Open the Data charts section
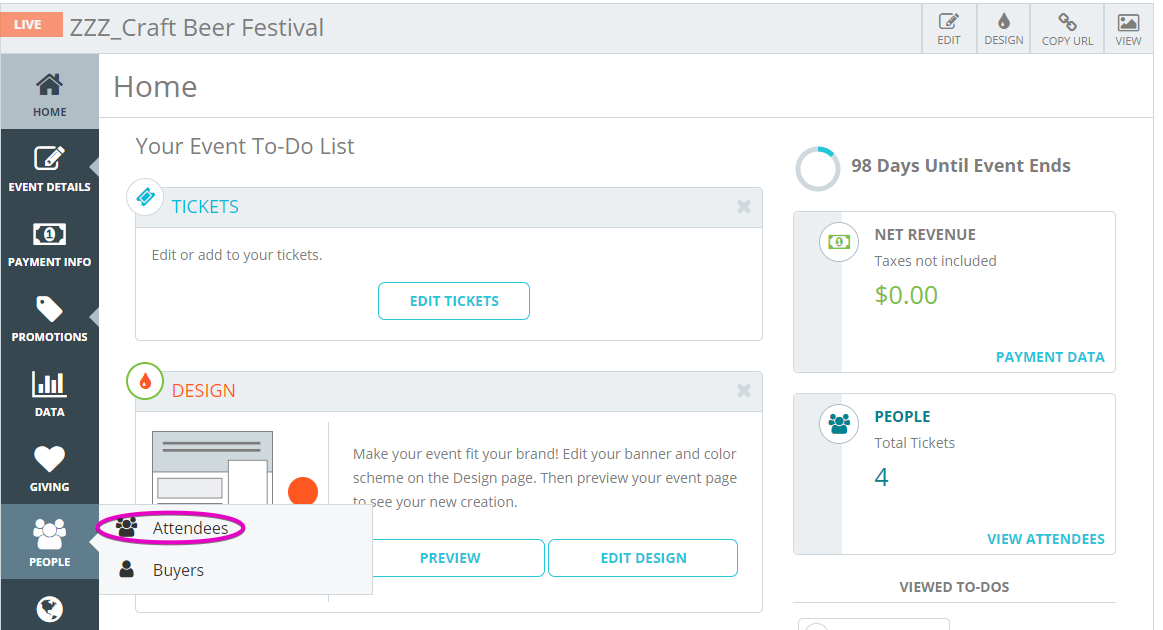This screenshot has width=1163, height=630. click(x=50, y=393)
